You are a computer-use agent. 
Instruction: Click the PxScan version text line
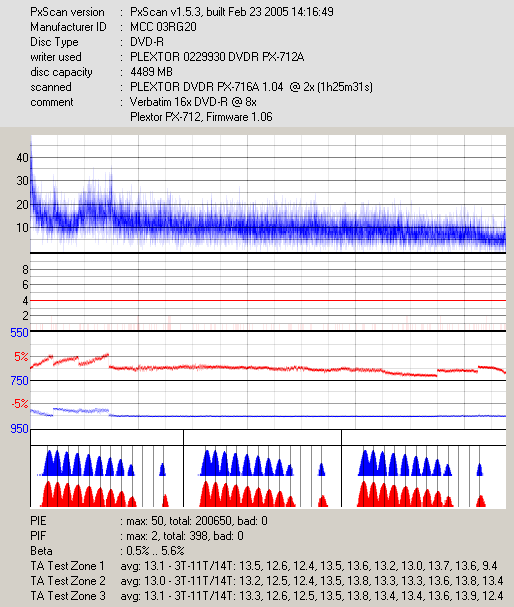[182, 12]
